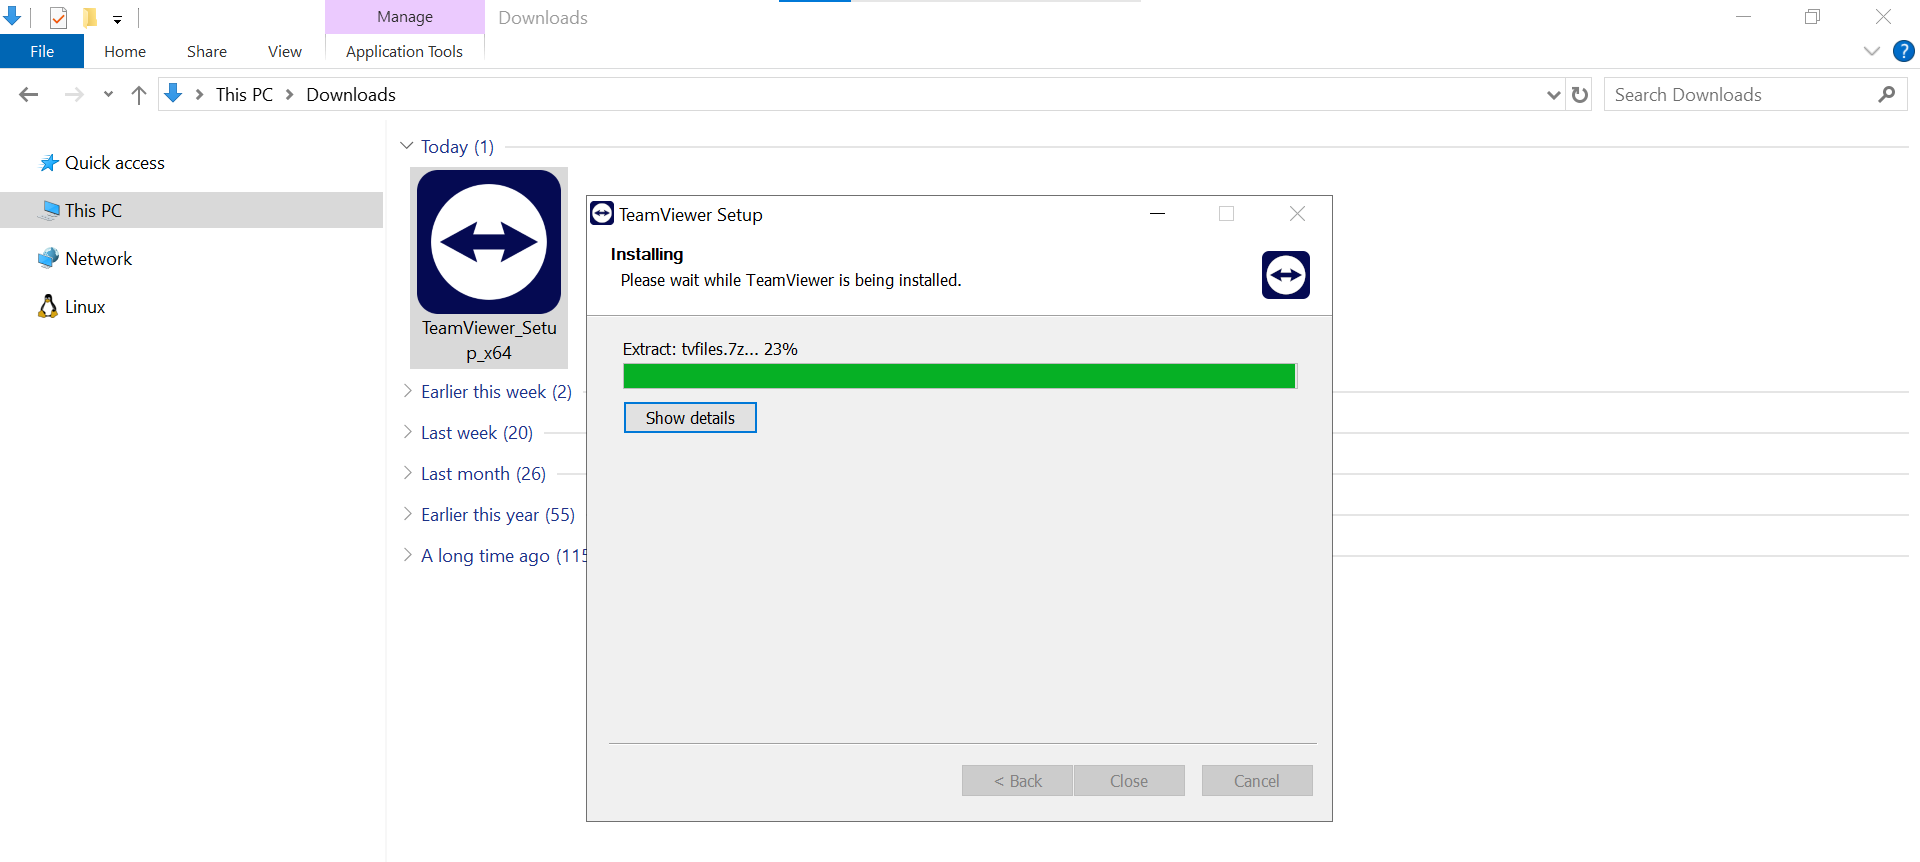Click the Show details button
Screen dimensions: 1920x862
(690, 418)
